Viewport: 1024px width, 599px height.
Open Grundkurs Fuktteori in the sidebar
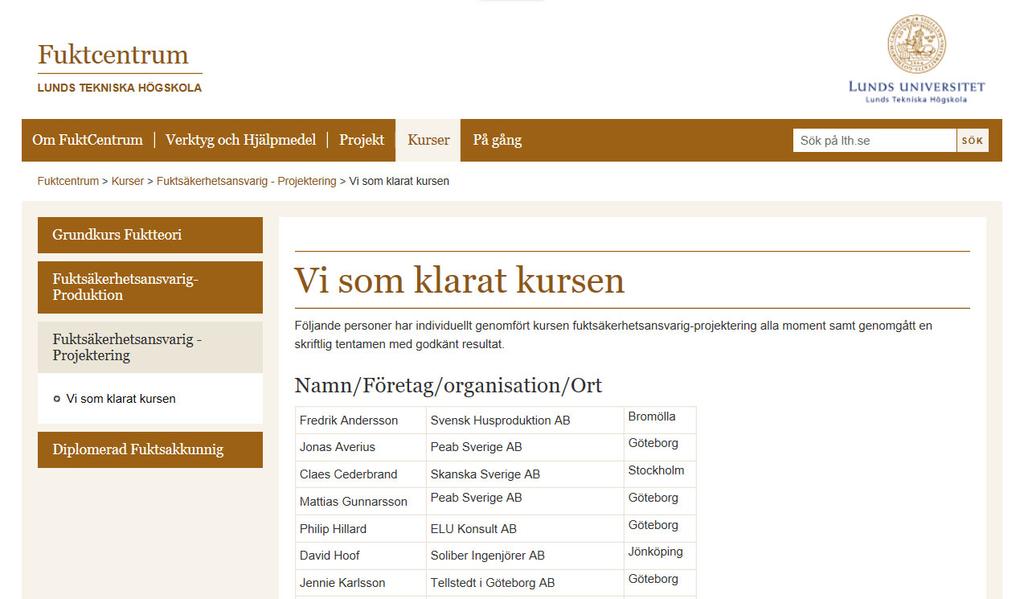(150, 235)
